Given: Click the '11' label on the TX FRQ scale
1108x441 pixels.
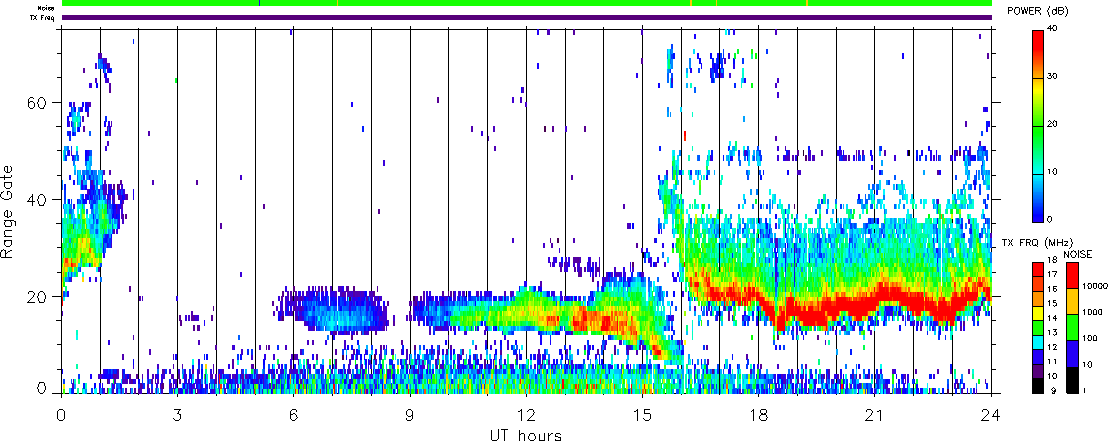Looking at the screenshot, I should (1053, 362).
